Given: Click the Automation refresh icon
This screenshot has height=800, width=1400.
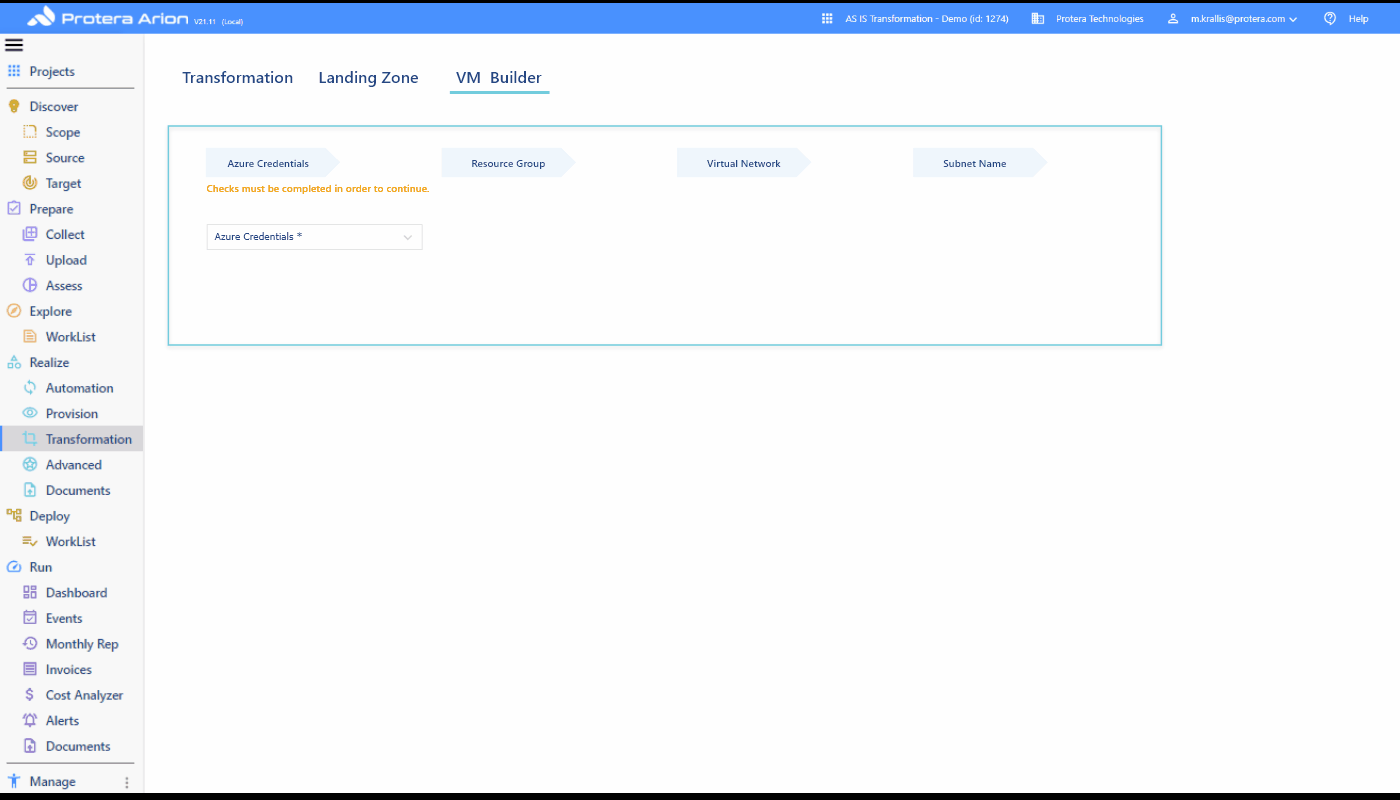Looking at the screenshot, I should coord(30,388).
